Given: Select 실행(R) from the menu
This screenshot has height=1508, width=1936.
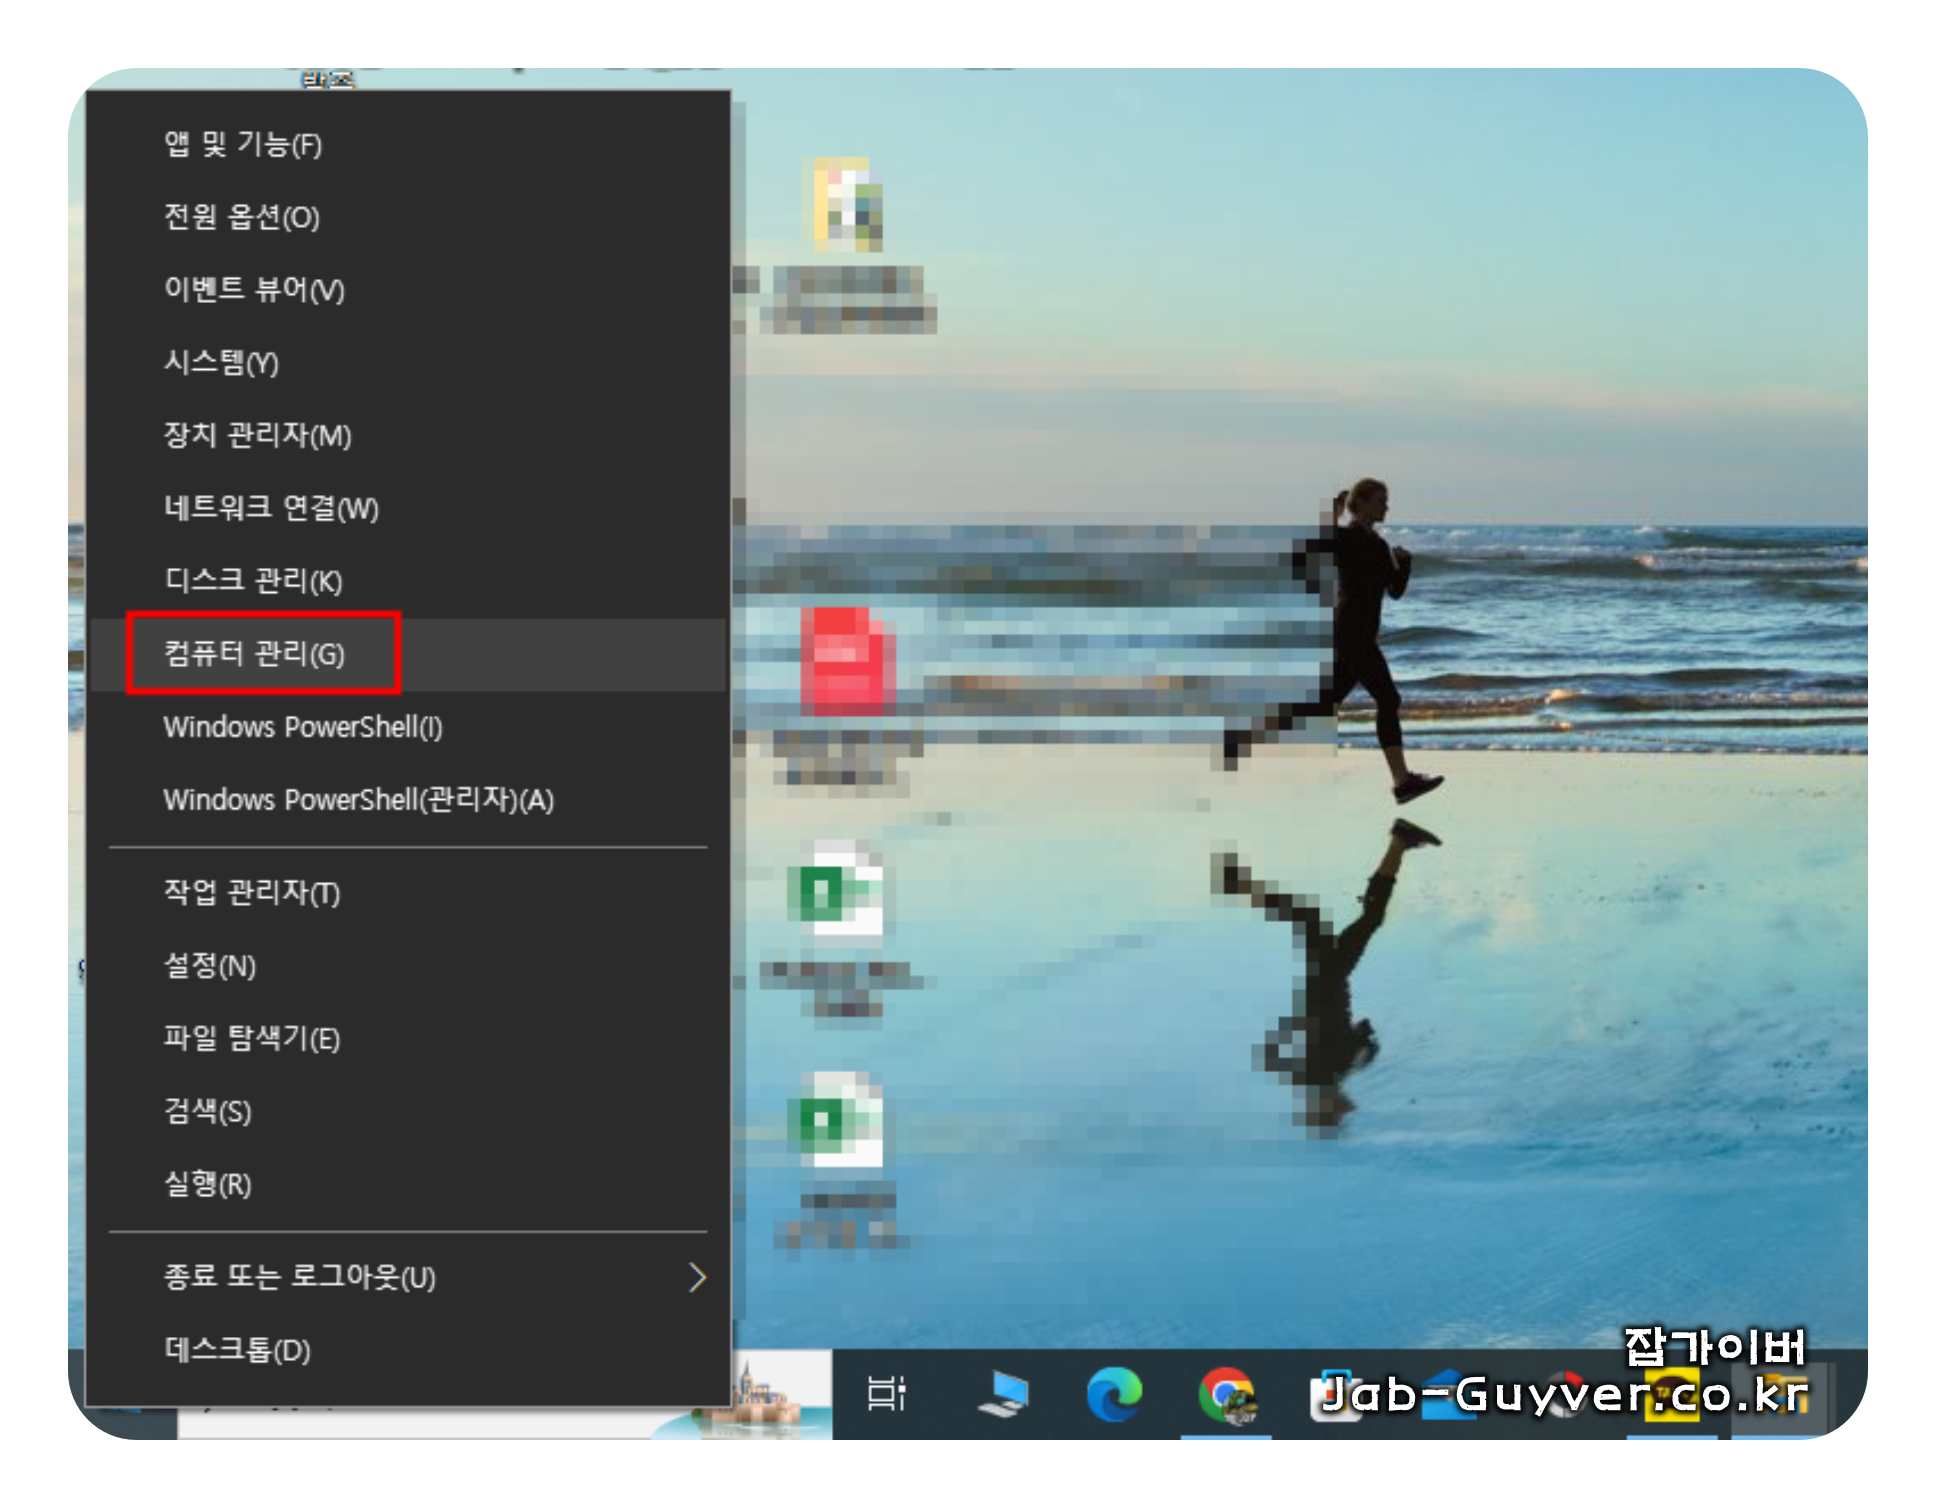Looking at the screenshot, I should tap(208, 1184).
